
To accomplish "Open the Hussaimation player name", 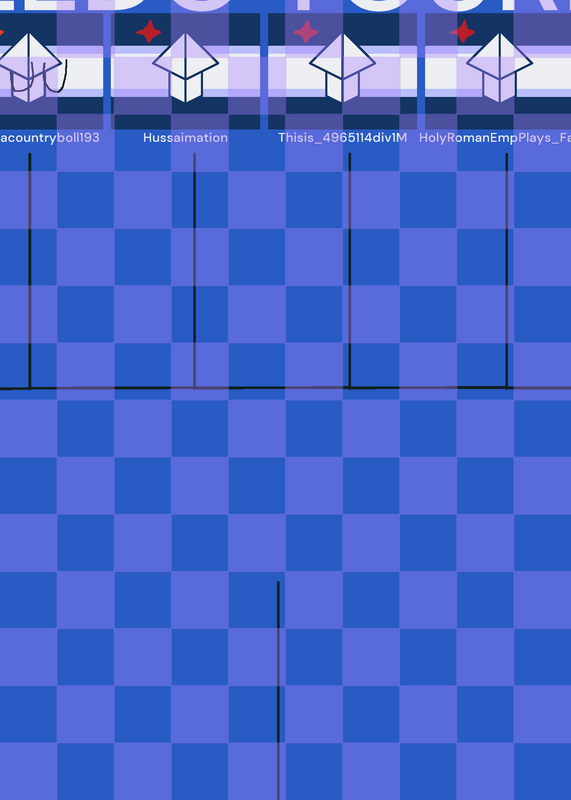I will 185,138.
